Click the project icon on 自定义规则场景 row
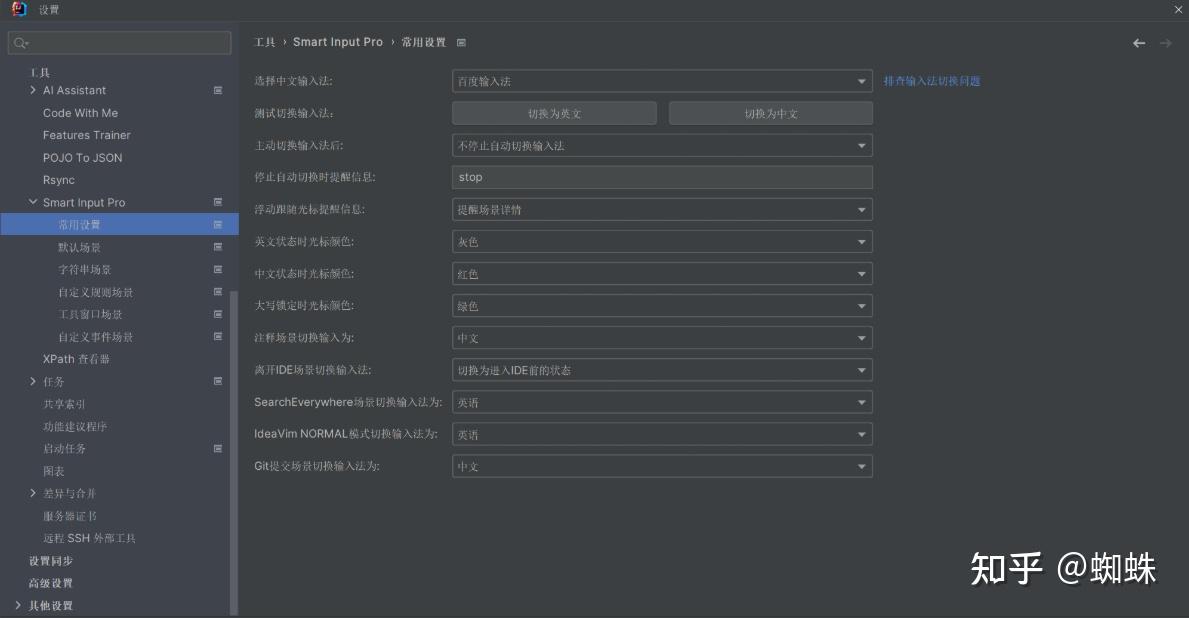This screenshot has width=1189, height=618. (x=218, y=291)
